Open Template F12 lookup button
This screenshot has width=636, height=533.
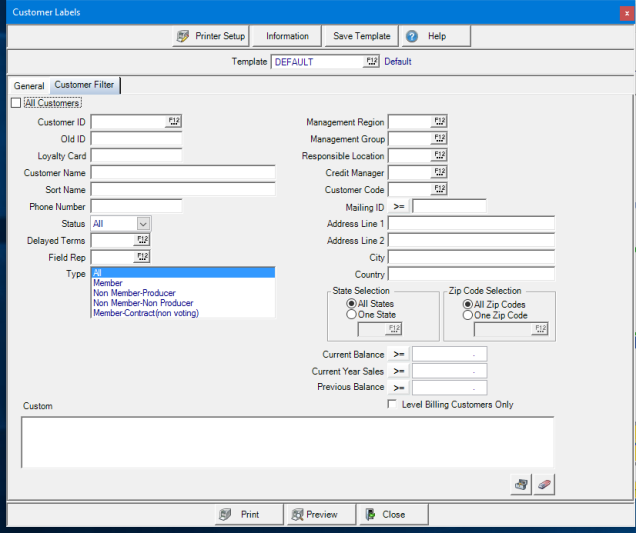click(x=371, y=62)
